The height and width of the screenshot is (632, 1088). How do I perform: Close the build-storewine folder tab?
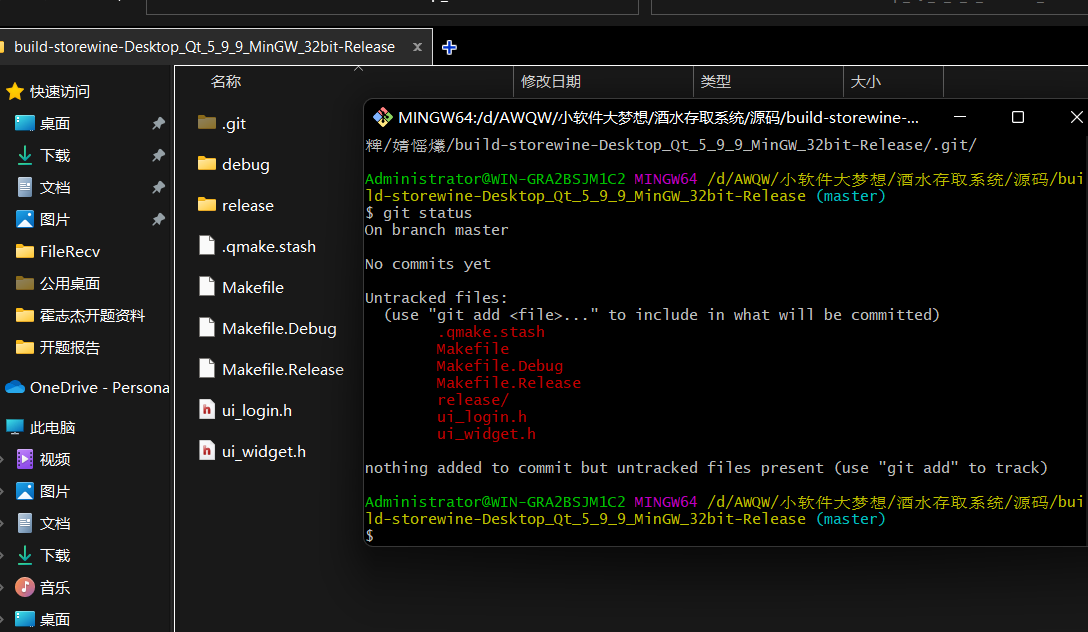417,47
